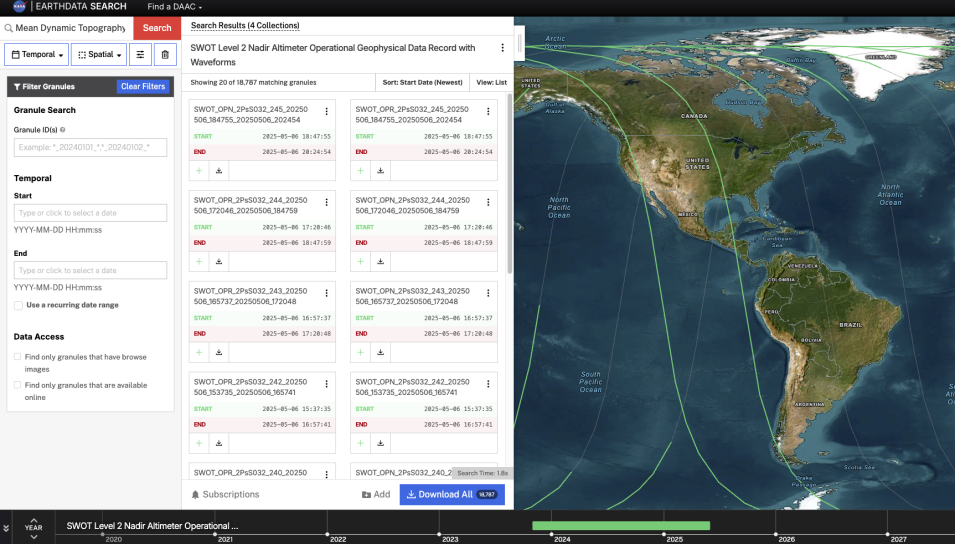Clear Filters in Filter Granules panel
This screenshot has height=544, width=955.
click(x=143, y=87)
